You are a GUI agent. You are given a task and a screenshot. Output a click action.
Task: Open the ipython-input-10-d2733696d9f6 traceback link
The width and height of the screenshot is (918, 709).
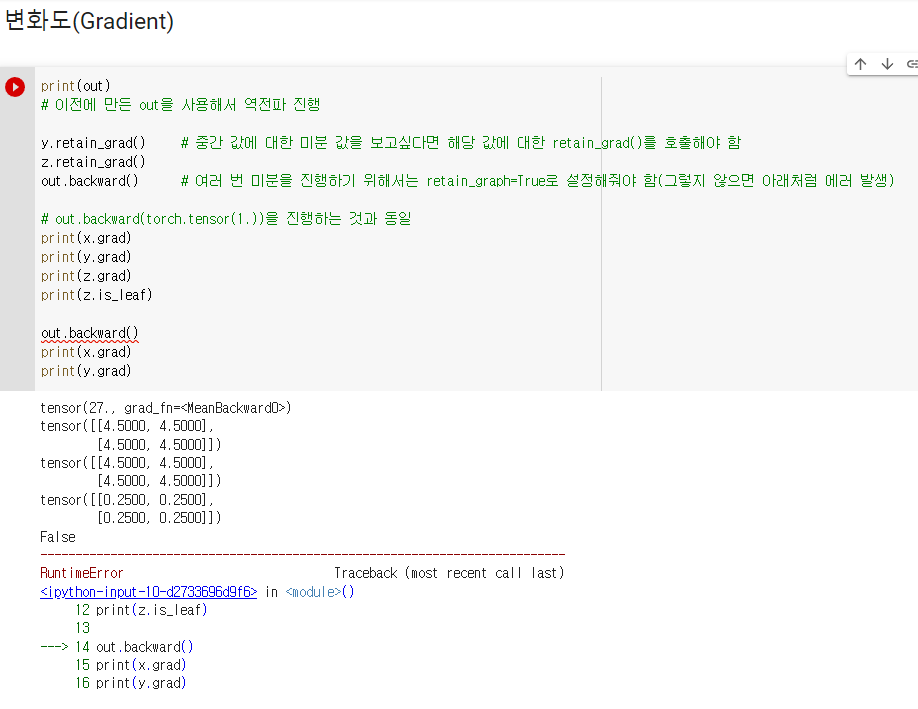point(149,592)
